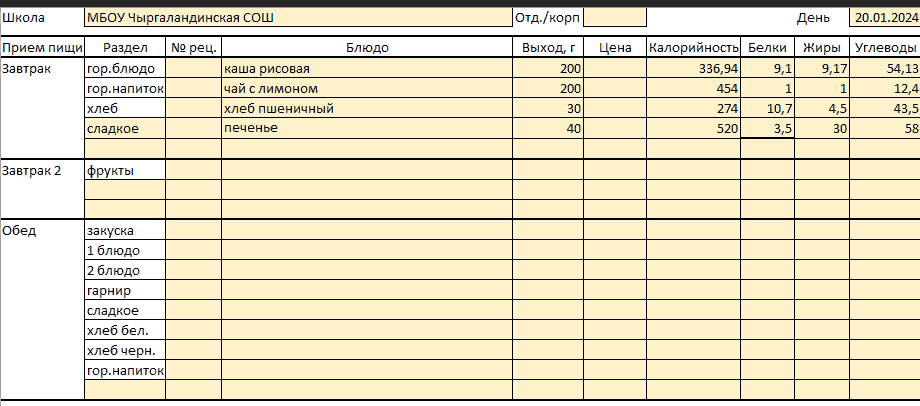Click the school name cell МБОУ Чыргаландинская СОШ
Image resolution: width=920 pixels, height=406 pixels.
(x=297, y=18)
